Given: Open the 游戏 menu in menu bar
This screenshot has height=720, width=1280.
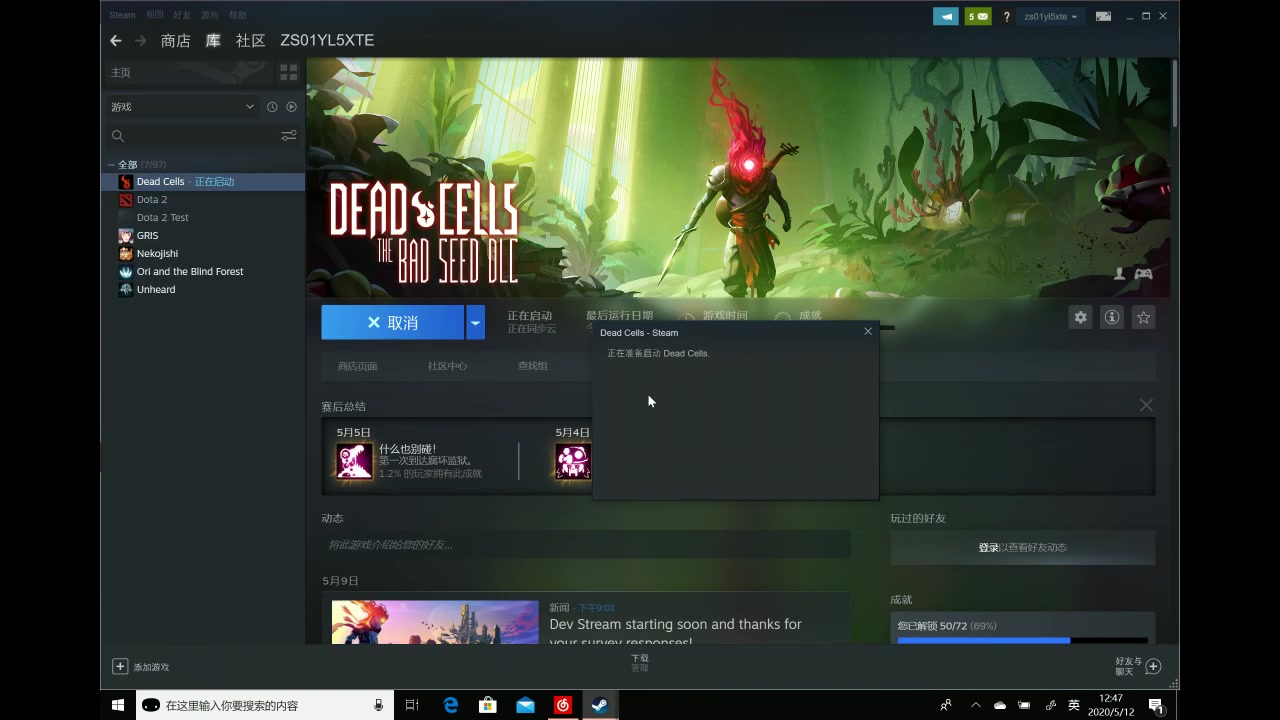Looking at the screenshot, I should (209, 15).
